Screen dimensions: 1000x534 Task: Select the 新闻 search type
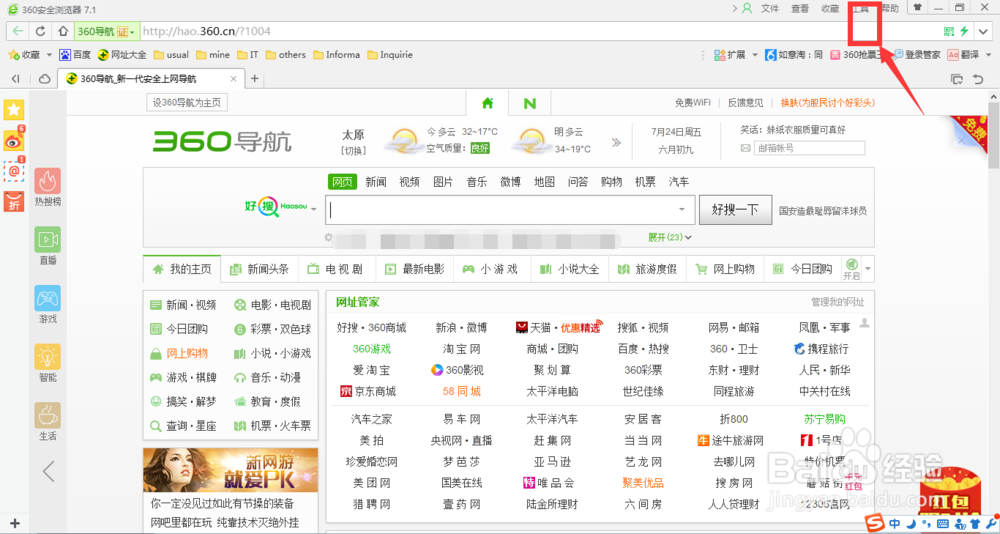(x=376, y=182)
